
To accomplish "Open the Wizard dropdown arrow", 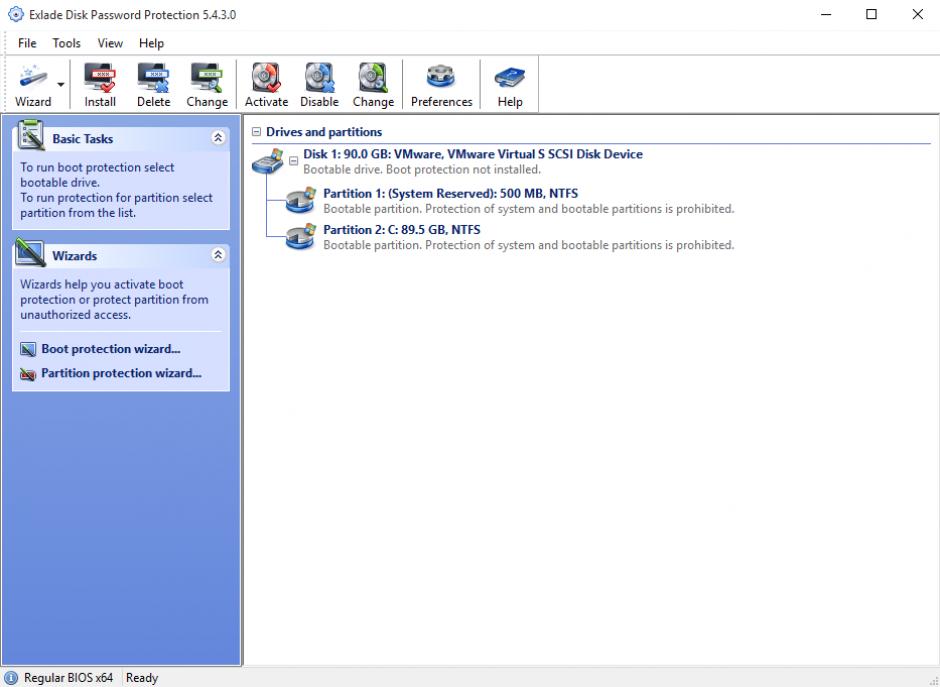I will pos(61,85).
